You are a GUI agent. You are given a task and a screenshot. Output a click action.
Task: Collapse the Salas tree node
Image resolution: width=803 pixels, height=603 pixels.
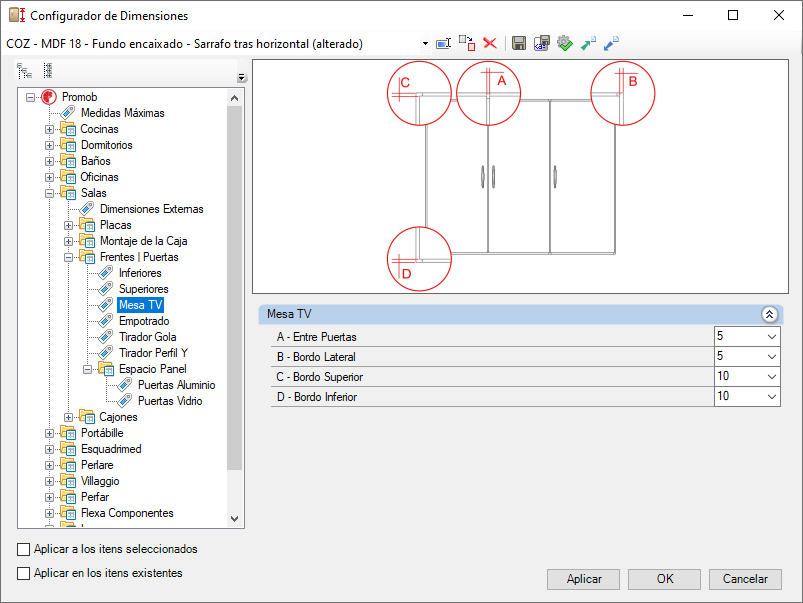(49, 193)
